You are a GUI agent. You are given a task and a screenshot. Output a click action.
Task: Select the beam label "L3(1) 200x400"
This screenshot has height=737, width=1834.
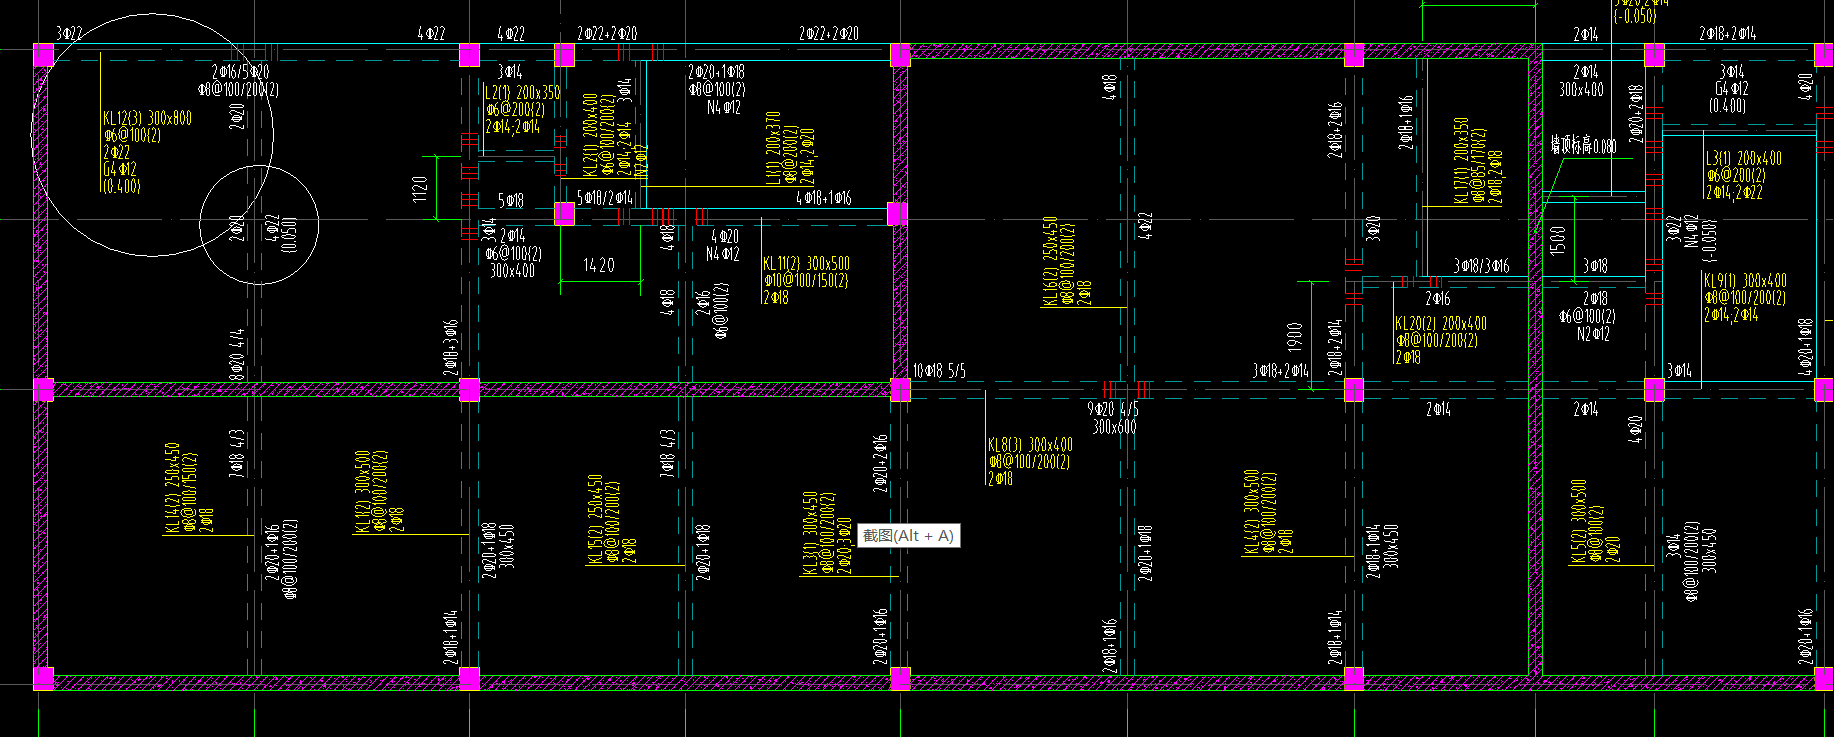1744,158
